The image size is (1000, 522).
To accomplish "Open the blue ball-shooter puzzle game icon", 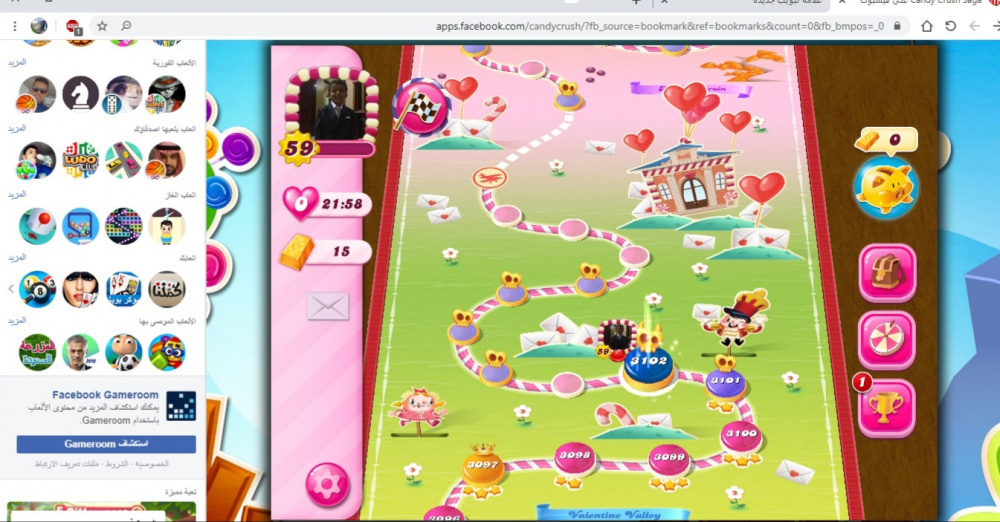I will click(80, 226).
